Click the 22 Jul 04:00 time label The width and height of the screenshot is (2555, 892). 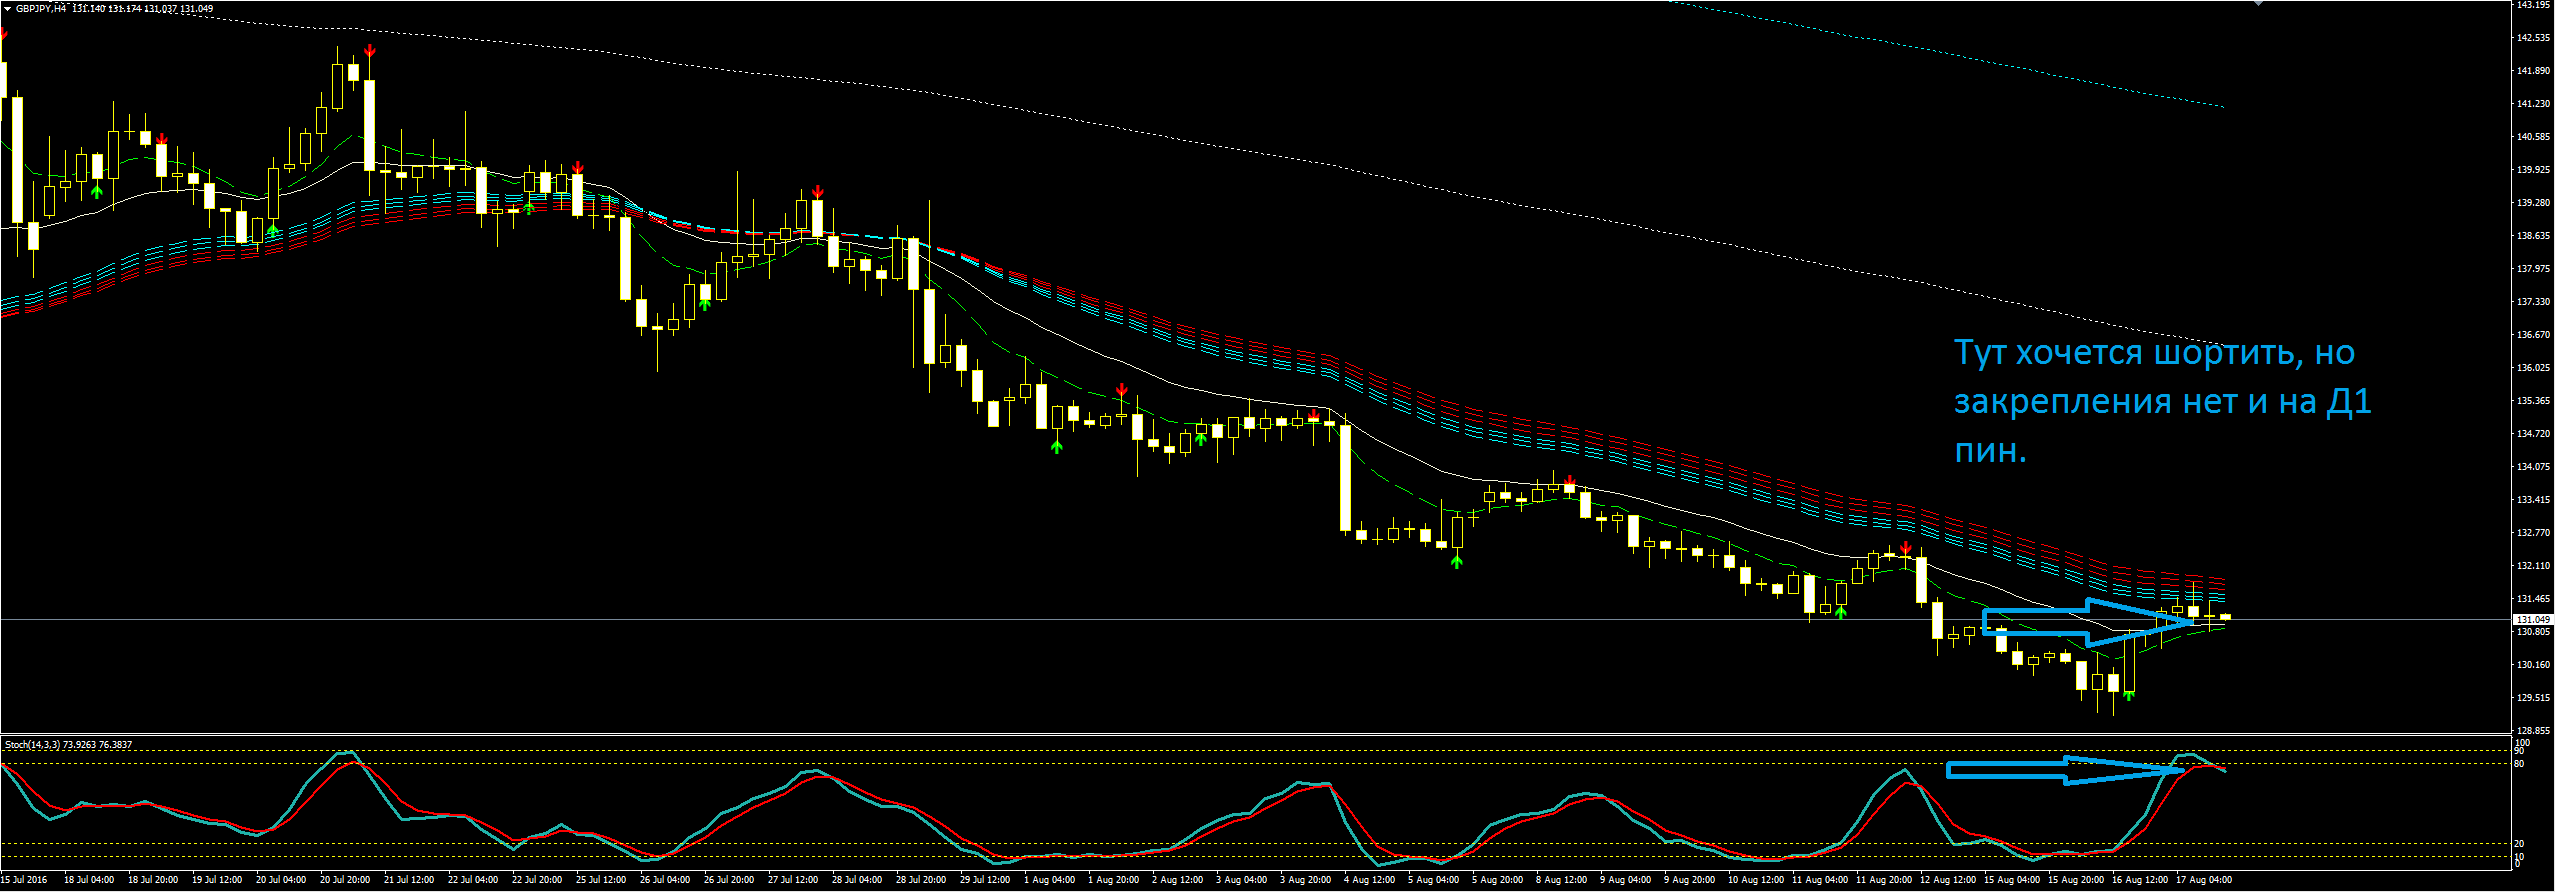(x=473, y=881)
